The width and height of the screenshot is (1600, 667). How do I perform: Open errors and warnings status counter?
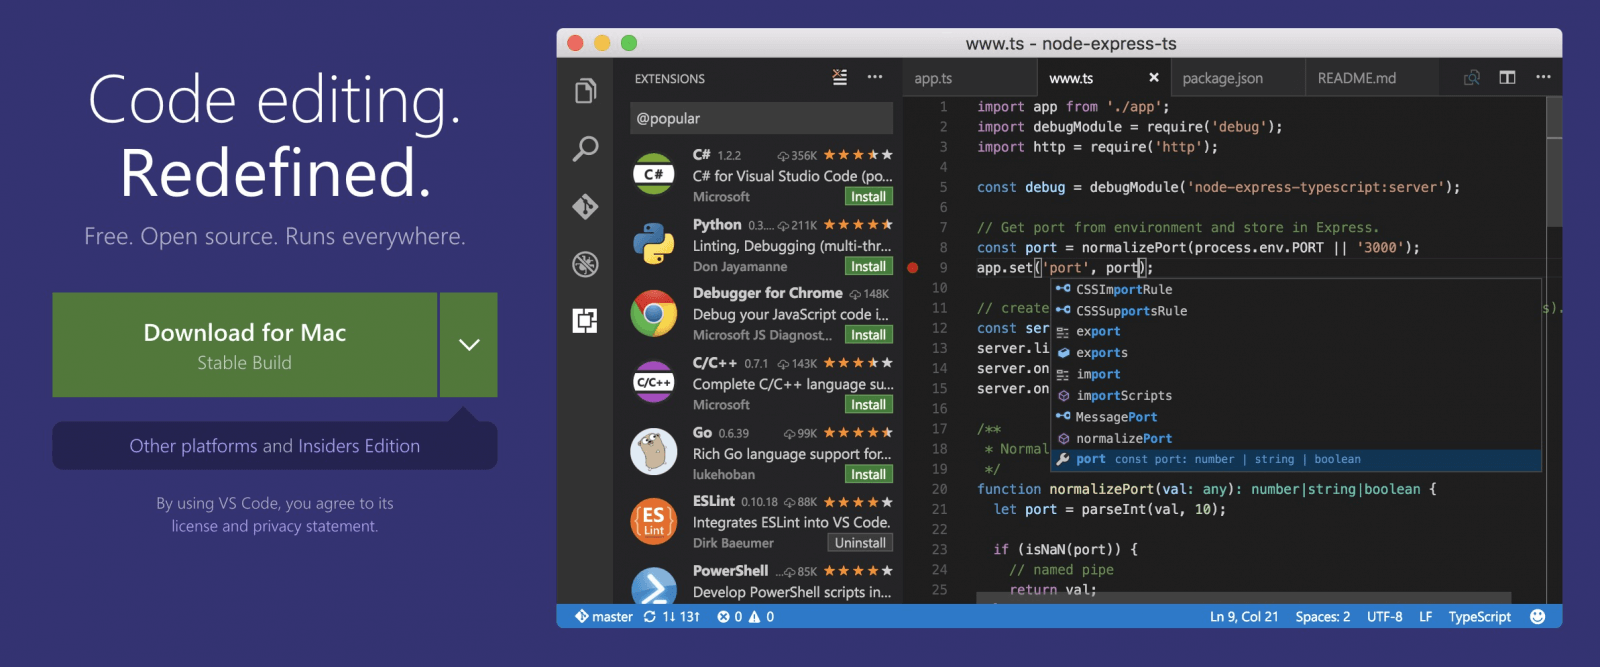746,617
